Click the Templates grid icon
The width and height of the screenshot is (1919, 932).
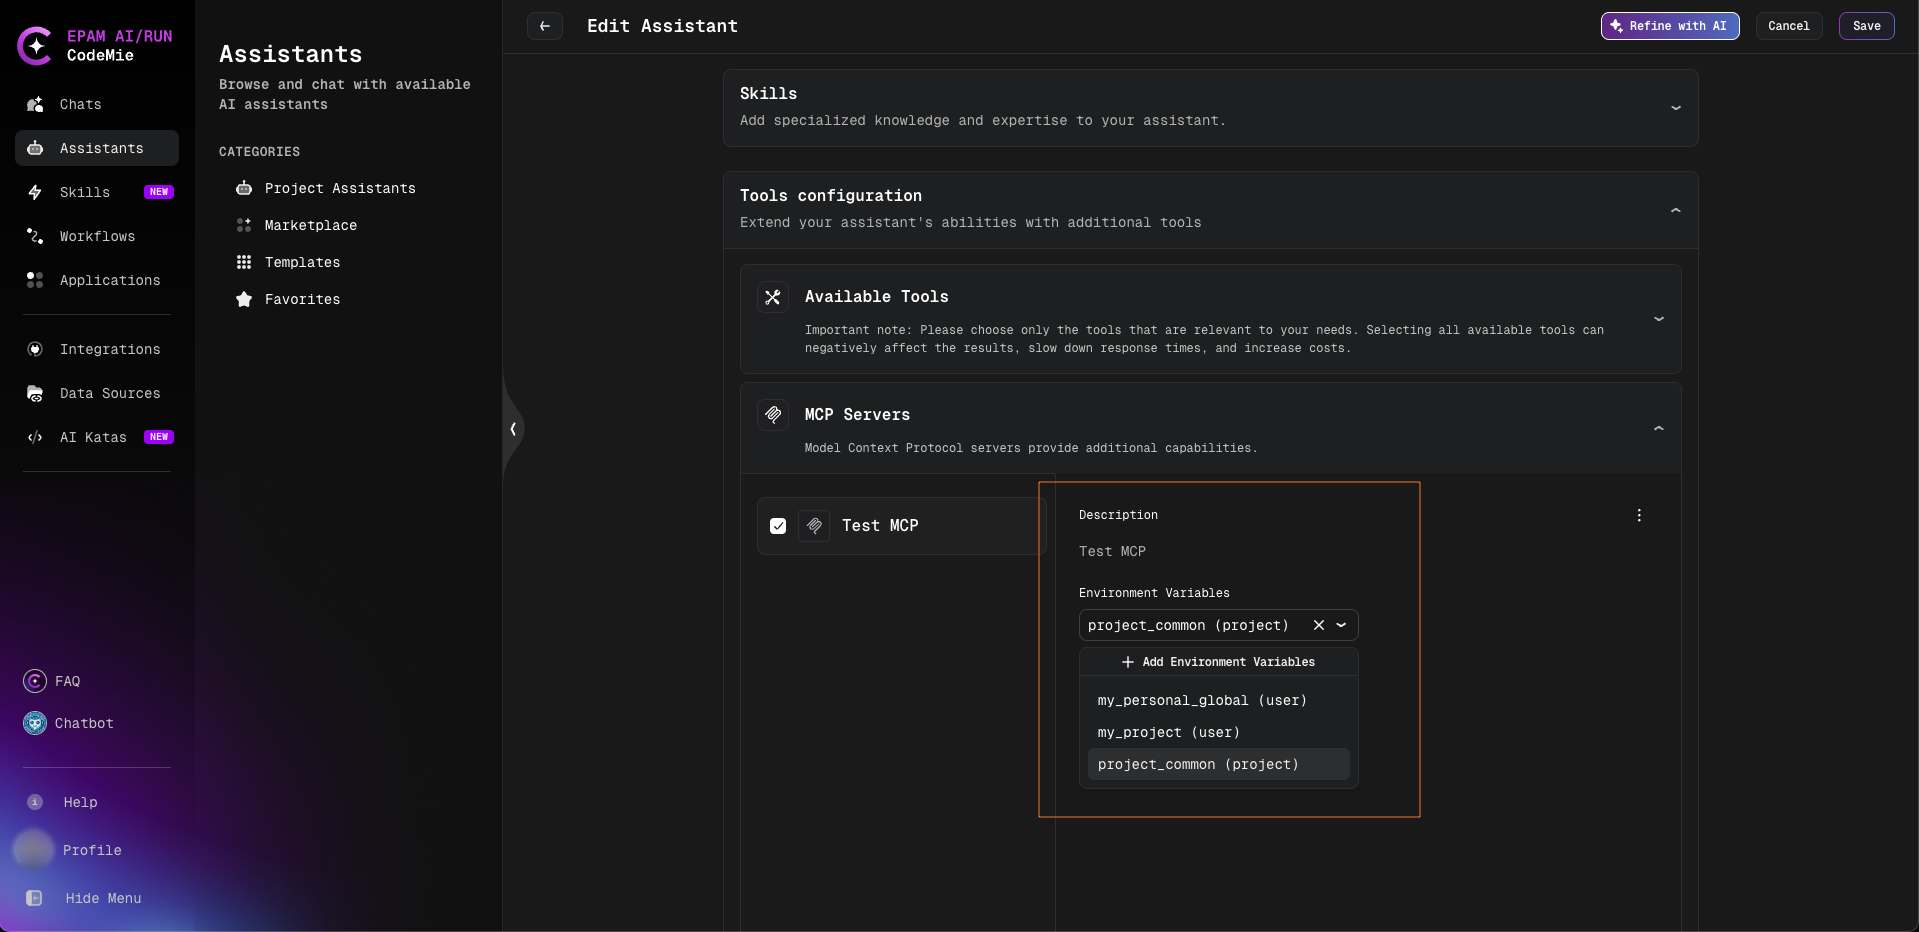[244, 262]
